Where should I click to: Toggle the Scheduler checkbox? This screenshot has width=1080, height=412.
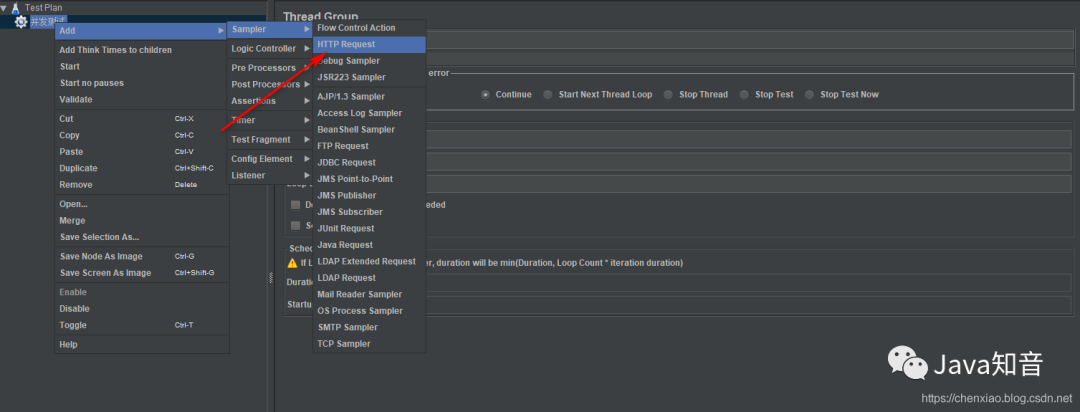tap(295, 225)
